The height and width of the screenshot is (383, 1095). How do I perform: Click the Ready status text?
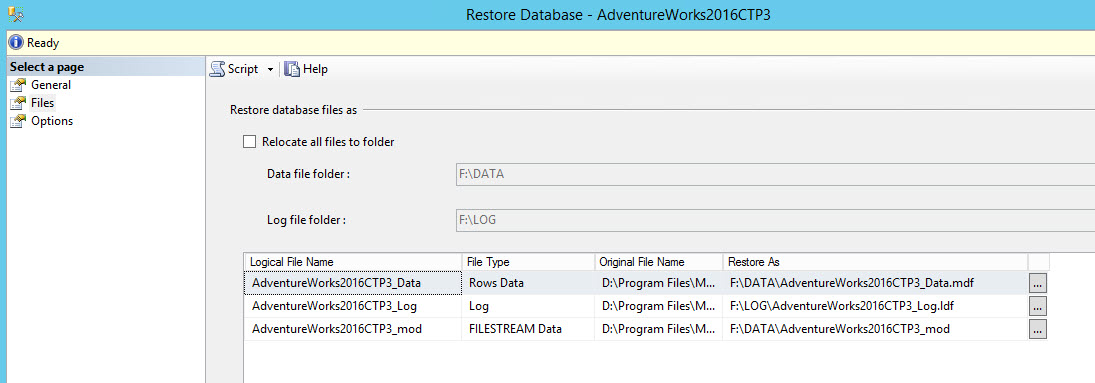(43, 43)
